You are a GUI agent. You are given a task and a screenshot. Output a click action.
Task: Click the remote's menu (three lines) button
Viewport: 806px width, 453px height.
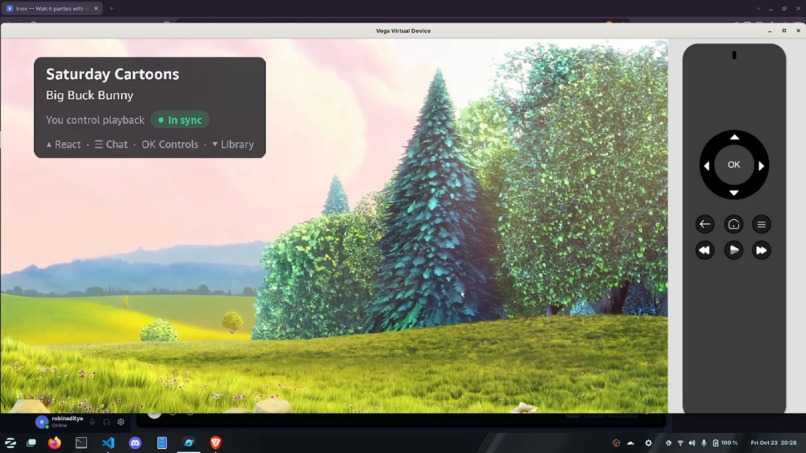pos(761,224)
